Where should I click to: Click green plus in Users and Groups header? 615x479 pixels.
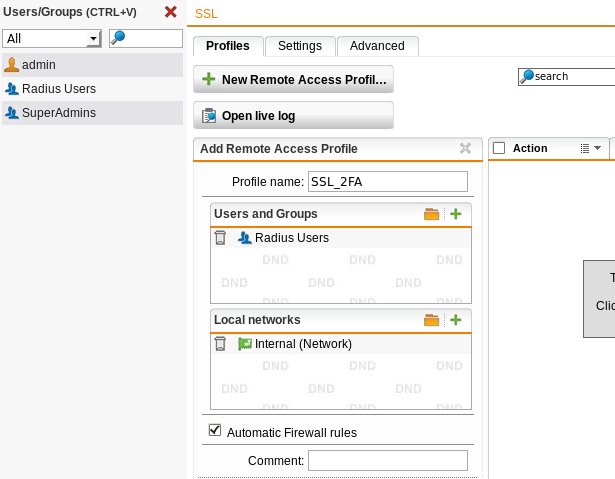point(456,214)
